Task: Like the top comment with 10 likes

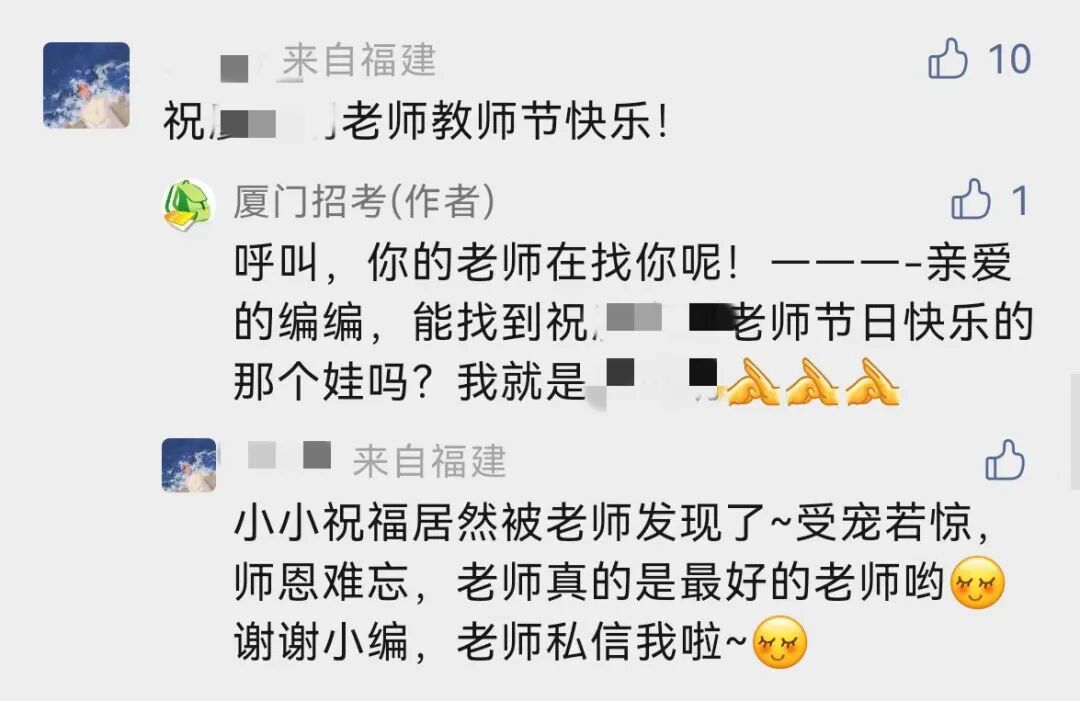Action: tap(948, 59)
